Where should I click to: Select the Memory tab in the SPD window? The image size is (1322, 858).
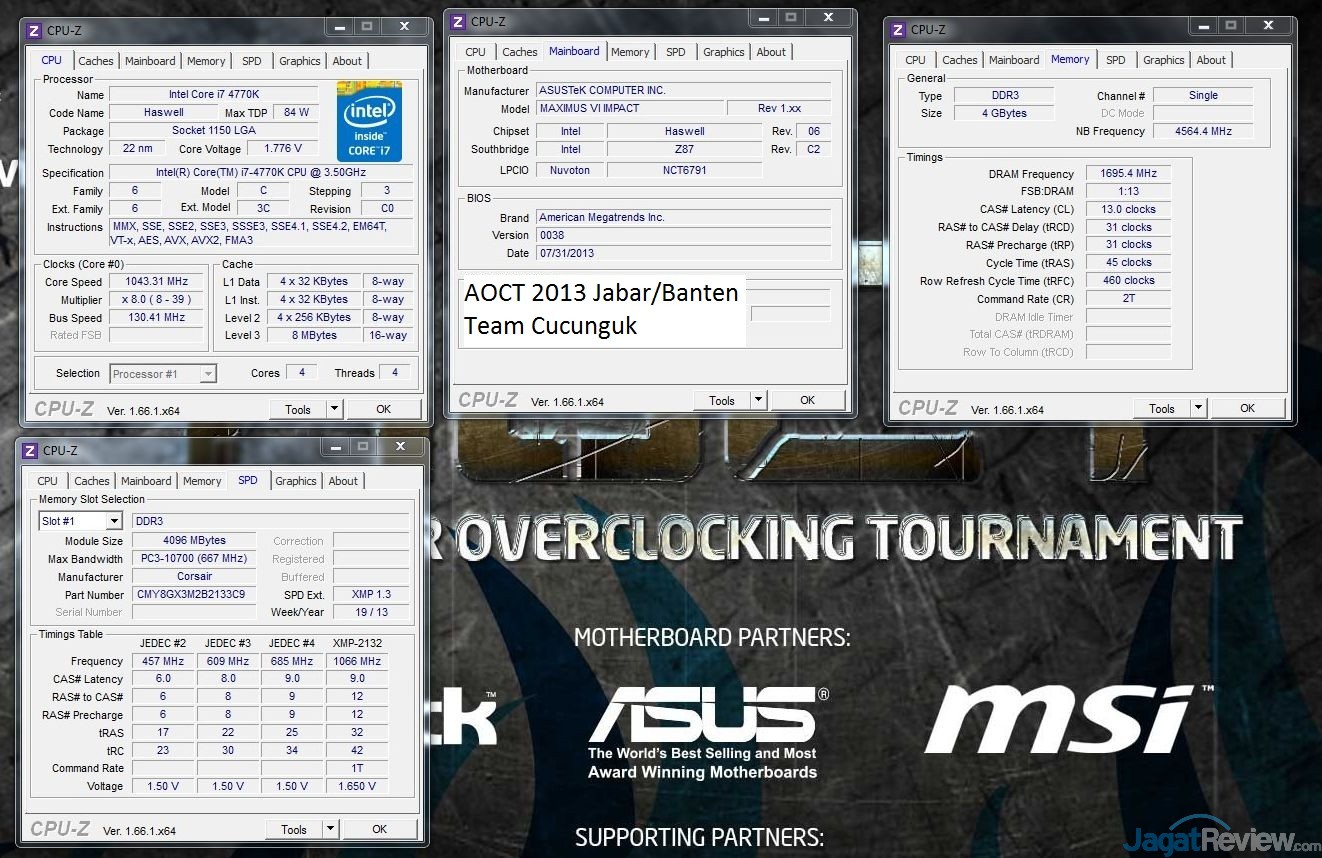point(202,481)
